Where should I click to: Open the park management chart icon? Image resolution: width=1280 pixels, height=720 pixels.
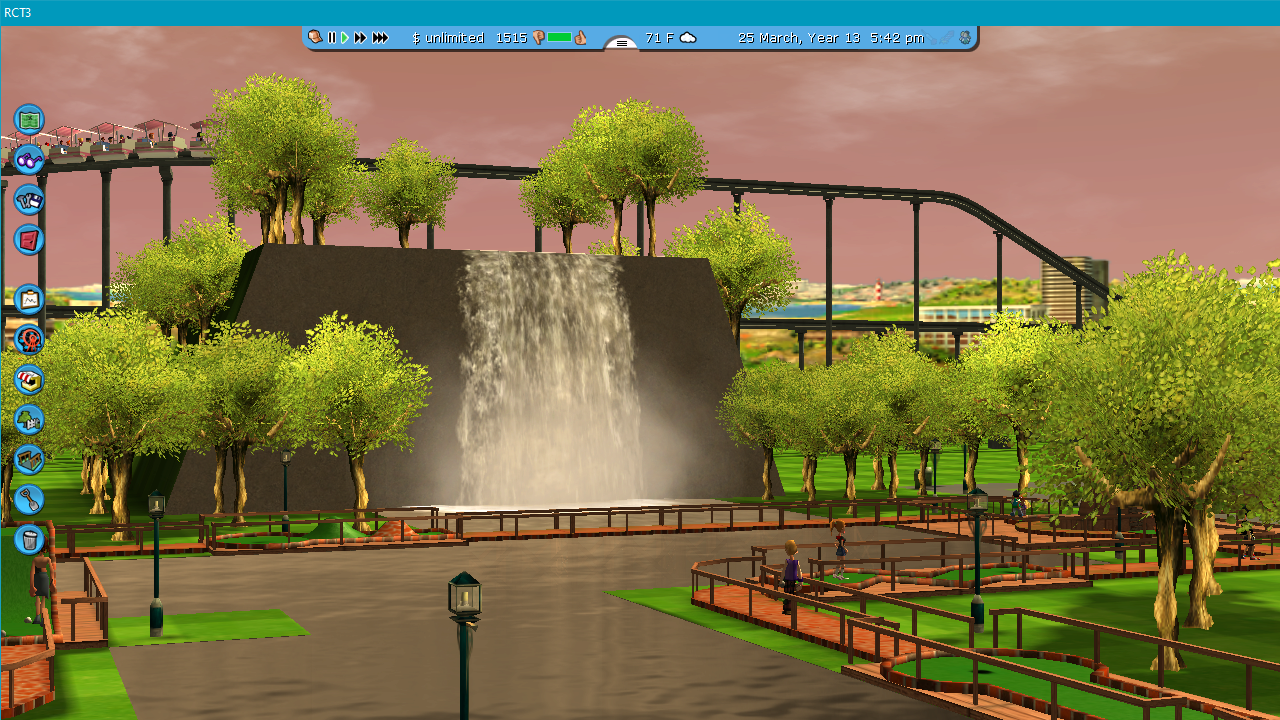29,300
